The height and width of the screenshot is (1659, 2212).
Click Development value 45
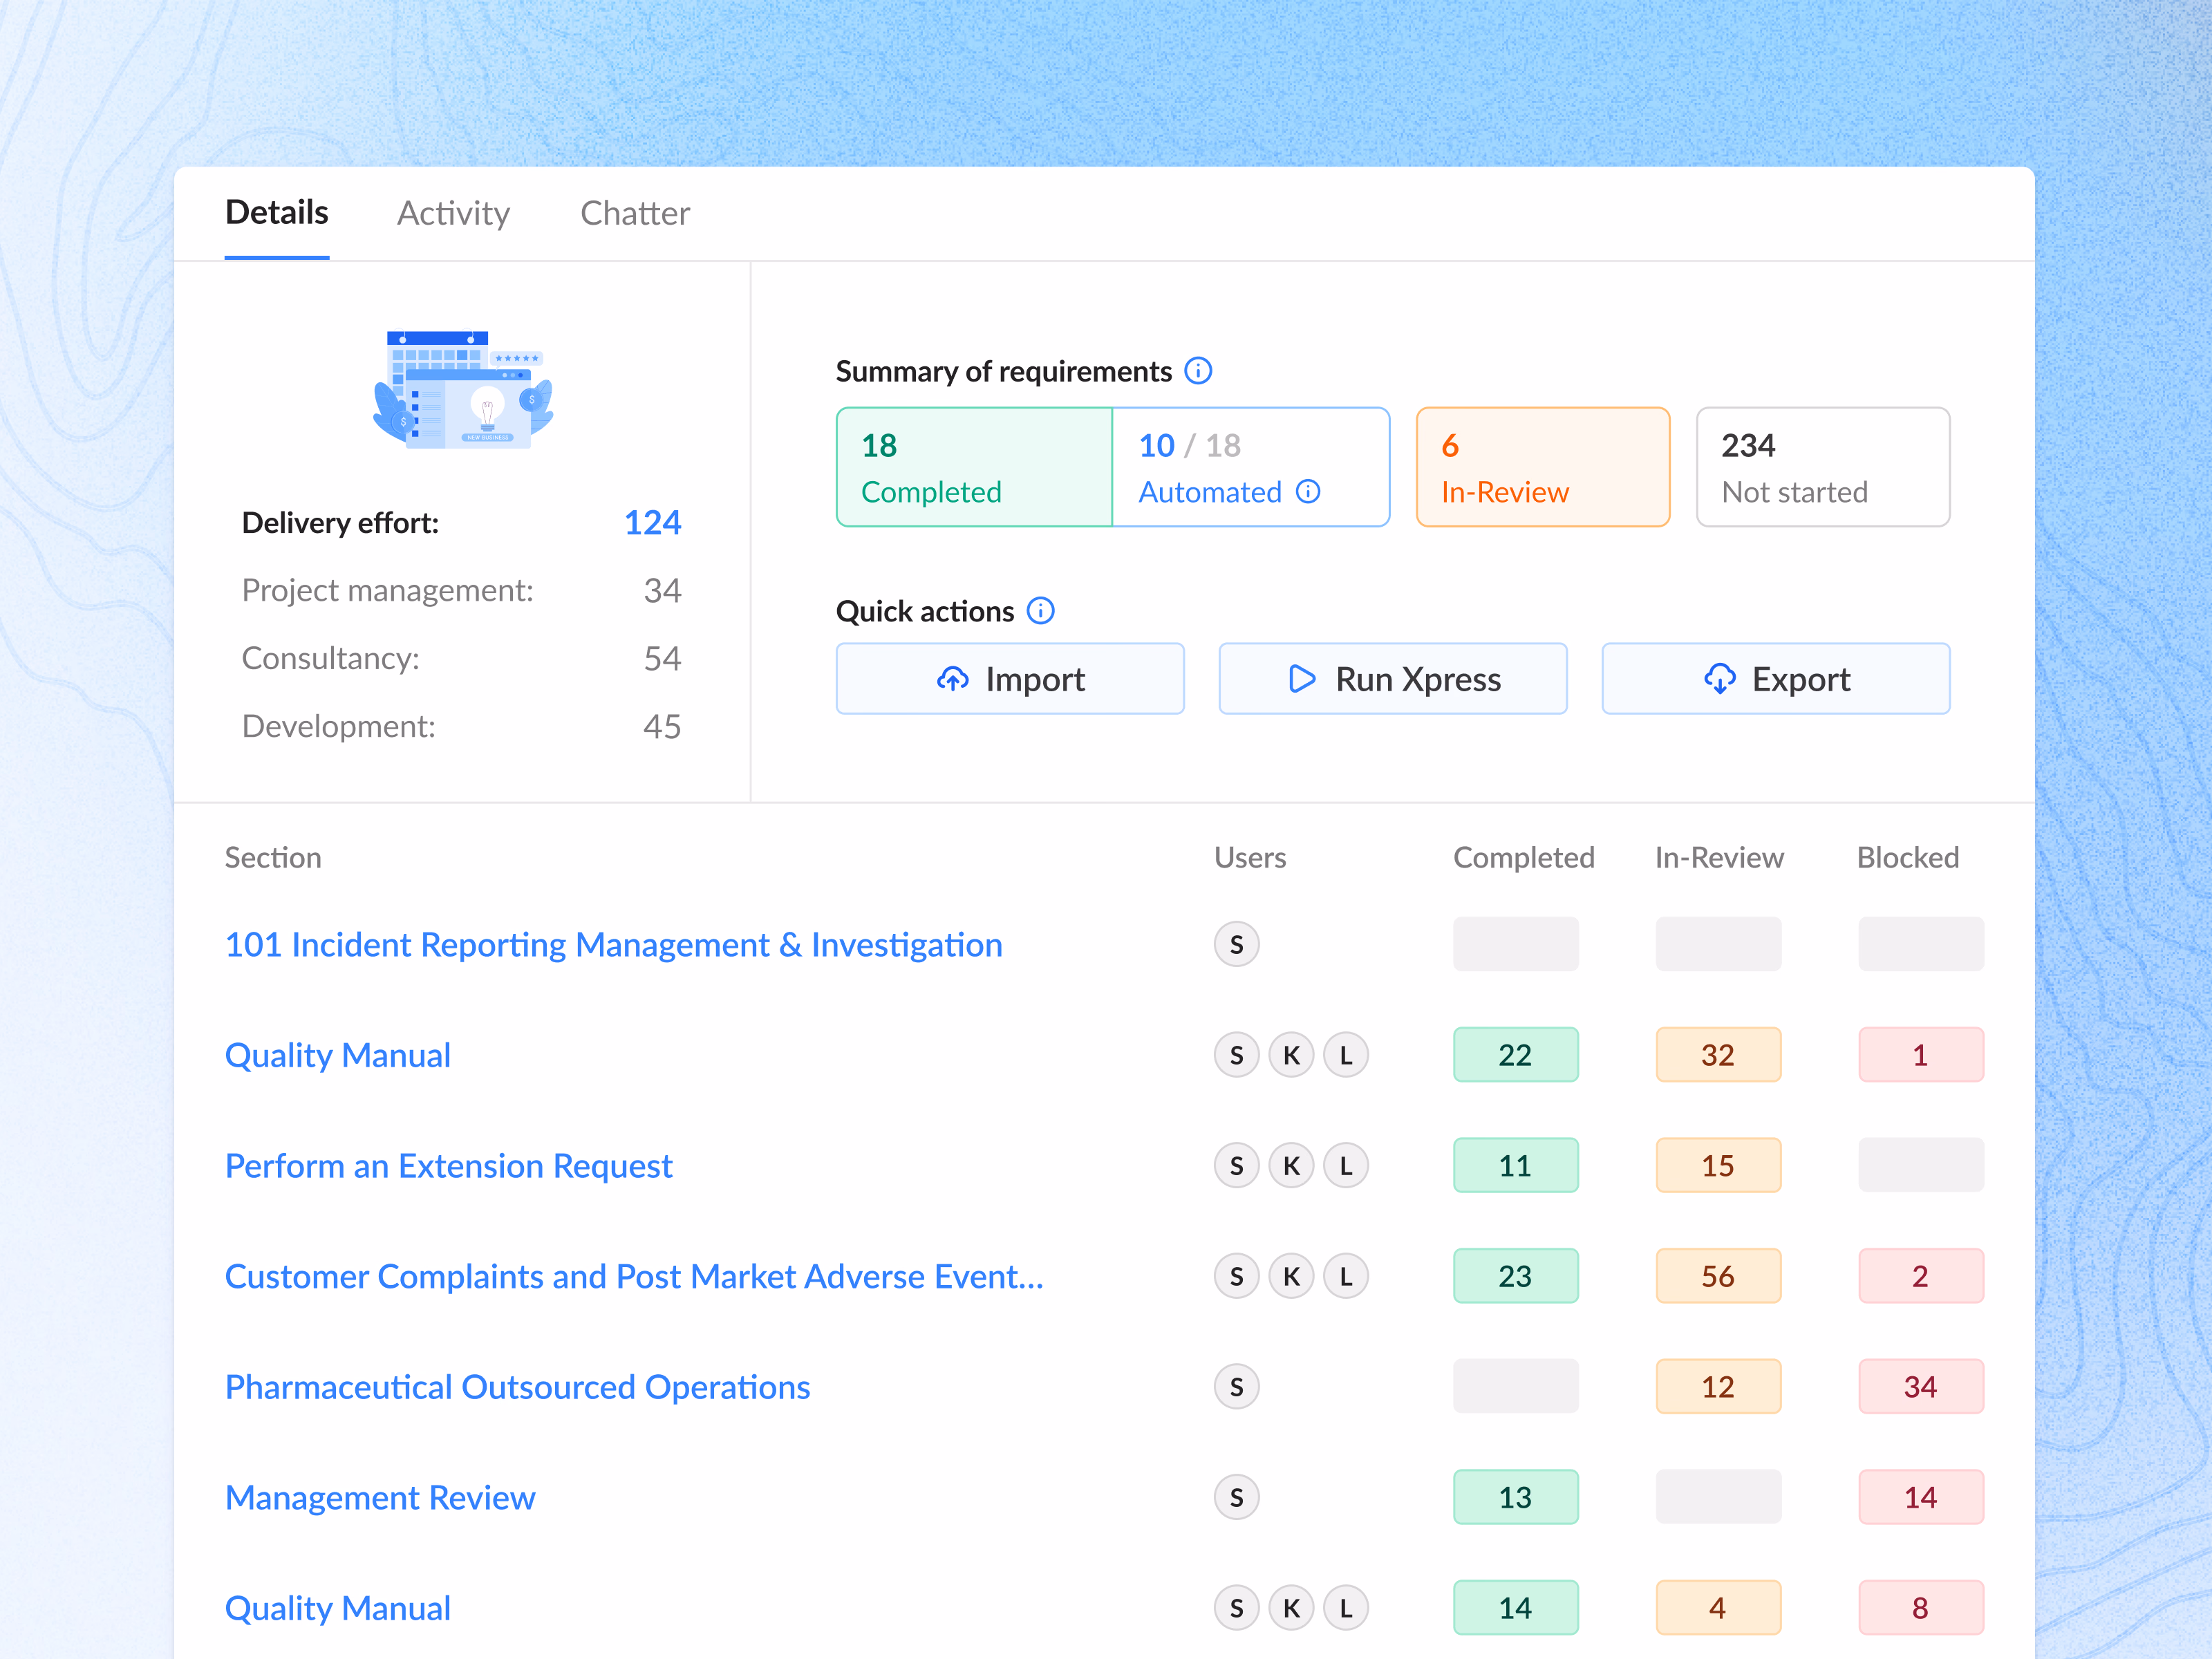click(662, 727)
